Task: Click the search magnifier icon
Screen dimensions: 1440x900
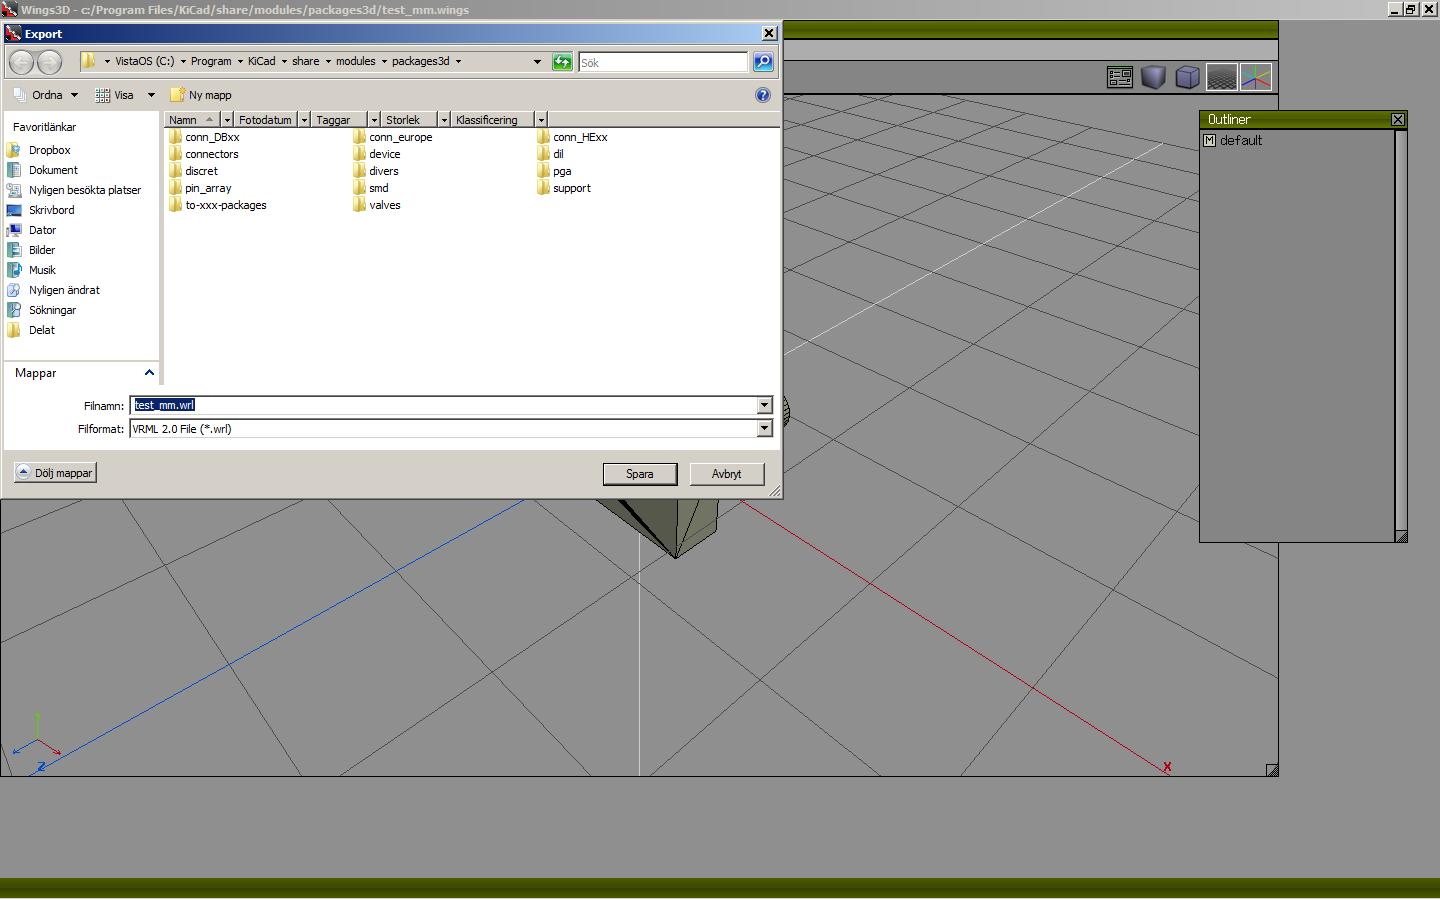Action: pyautogui.click(x=763, y=62)
